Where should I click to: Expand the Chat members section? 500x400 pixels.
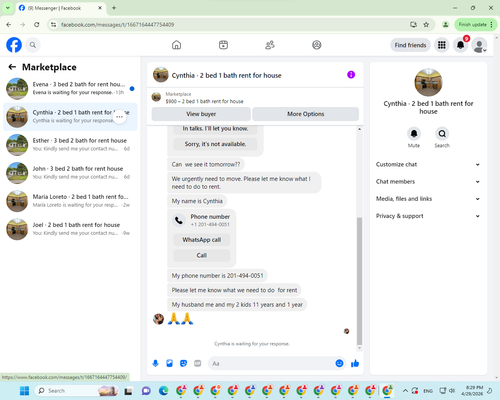428,182
